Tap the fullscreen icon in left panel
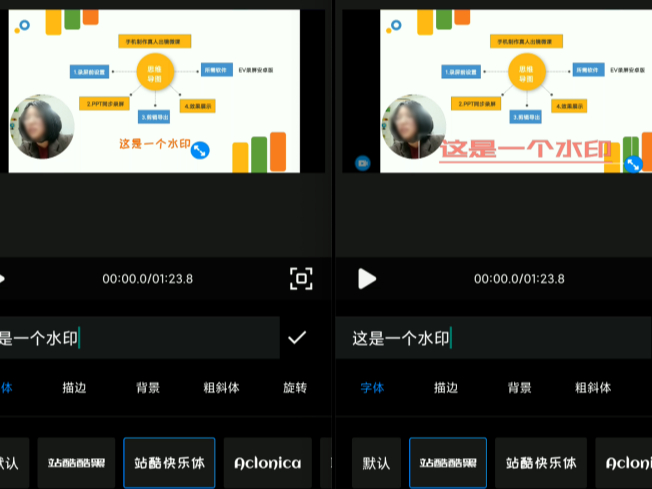 (301, 278)
